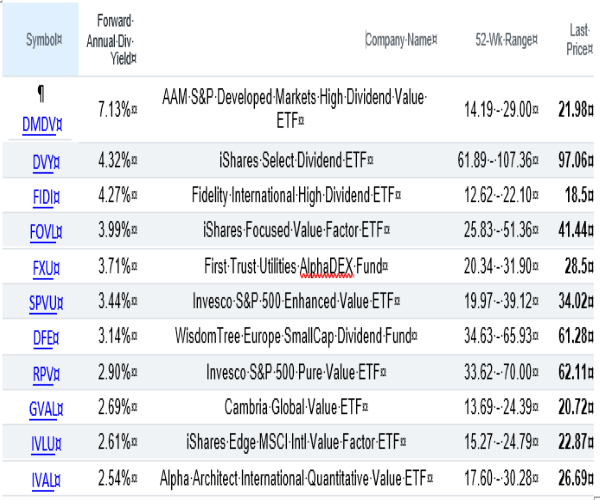Click the 26.69 last price cell
Viewport: 600px width, 500px height.
[578, 478]
